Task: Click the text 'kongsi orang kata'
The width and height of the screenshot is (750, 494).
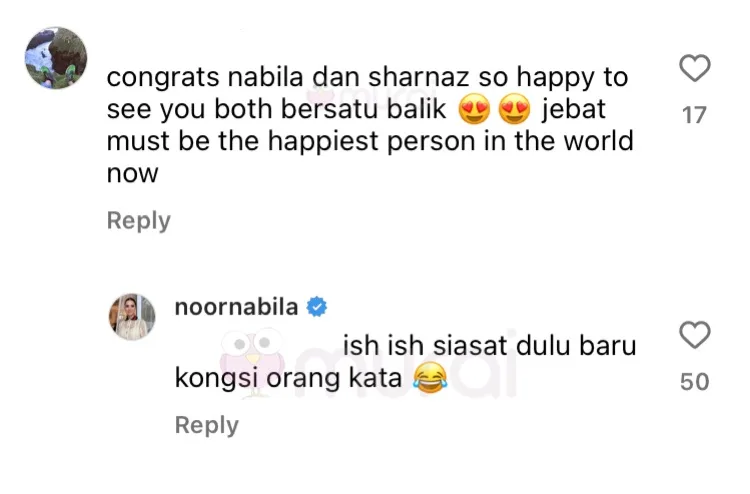Action: click(x=288, y=378)
